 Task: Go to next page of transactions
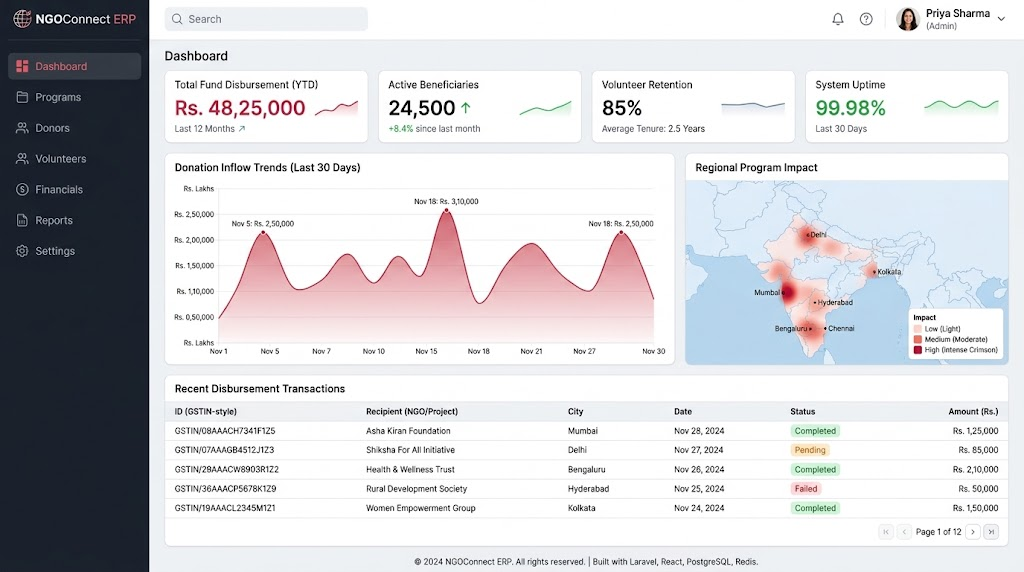(x=972, y=532)
